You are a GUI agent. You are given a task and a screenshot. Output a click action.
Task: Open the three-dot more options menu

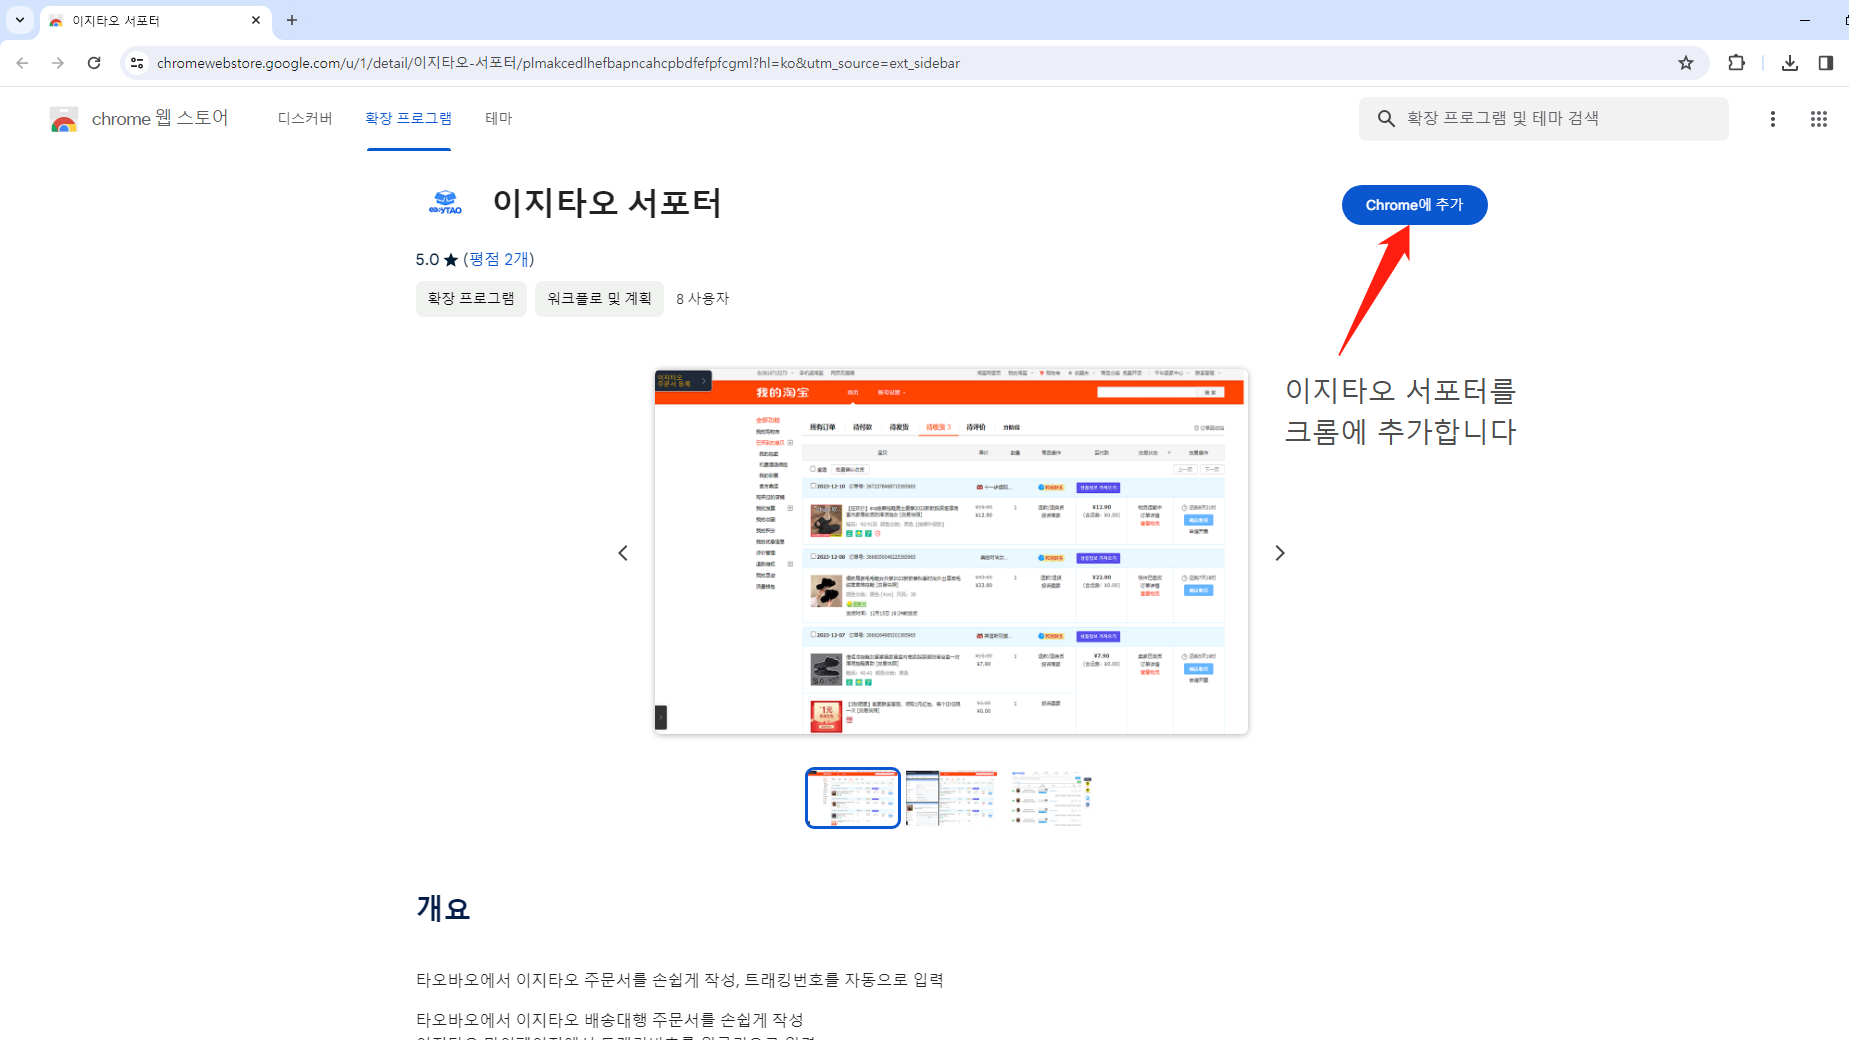coord(1773,119)
